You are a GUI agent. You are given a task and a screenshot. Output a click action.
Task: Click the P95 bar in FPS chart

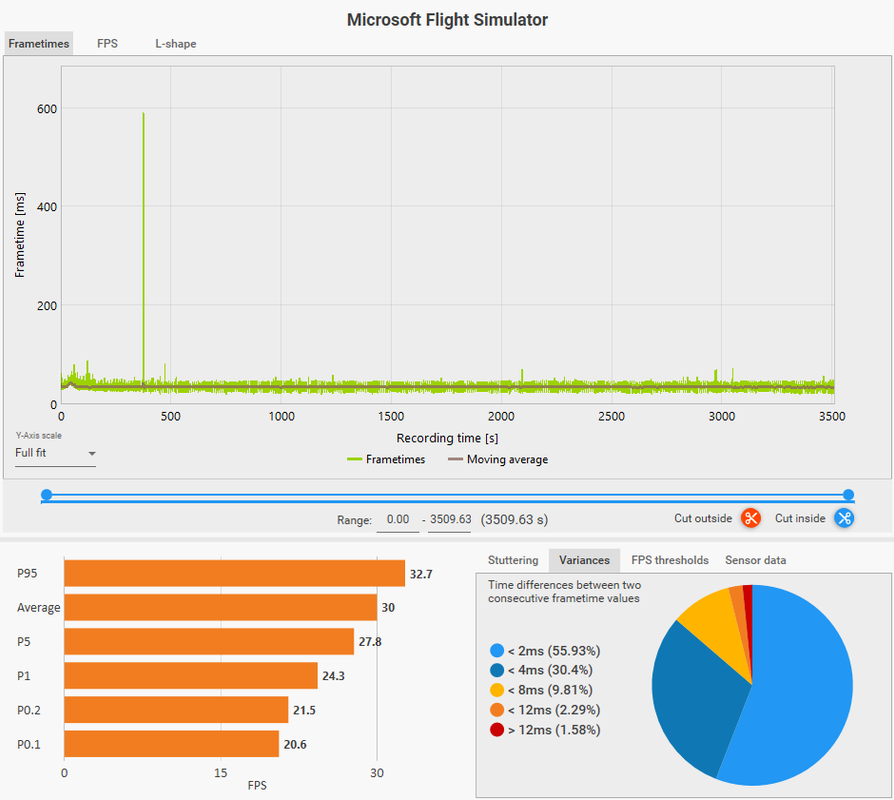point(234,573)
